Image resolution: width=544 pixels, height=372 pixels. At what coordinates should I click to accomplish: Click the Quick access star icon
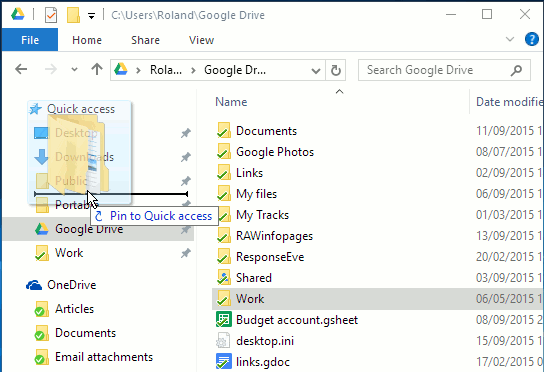coord(35,109)
